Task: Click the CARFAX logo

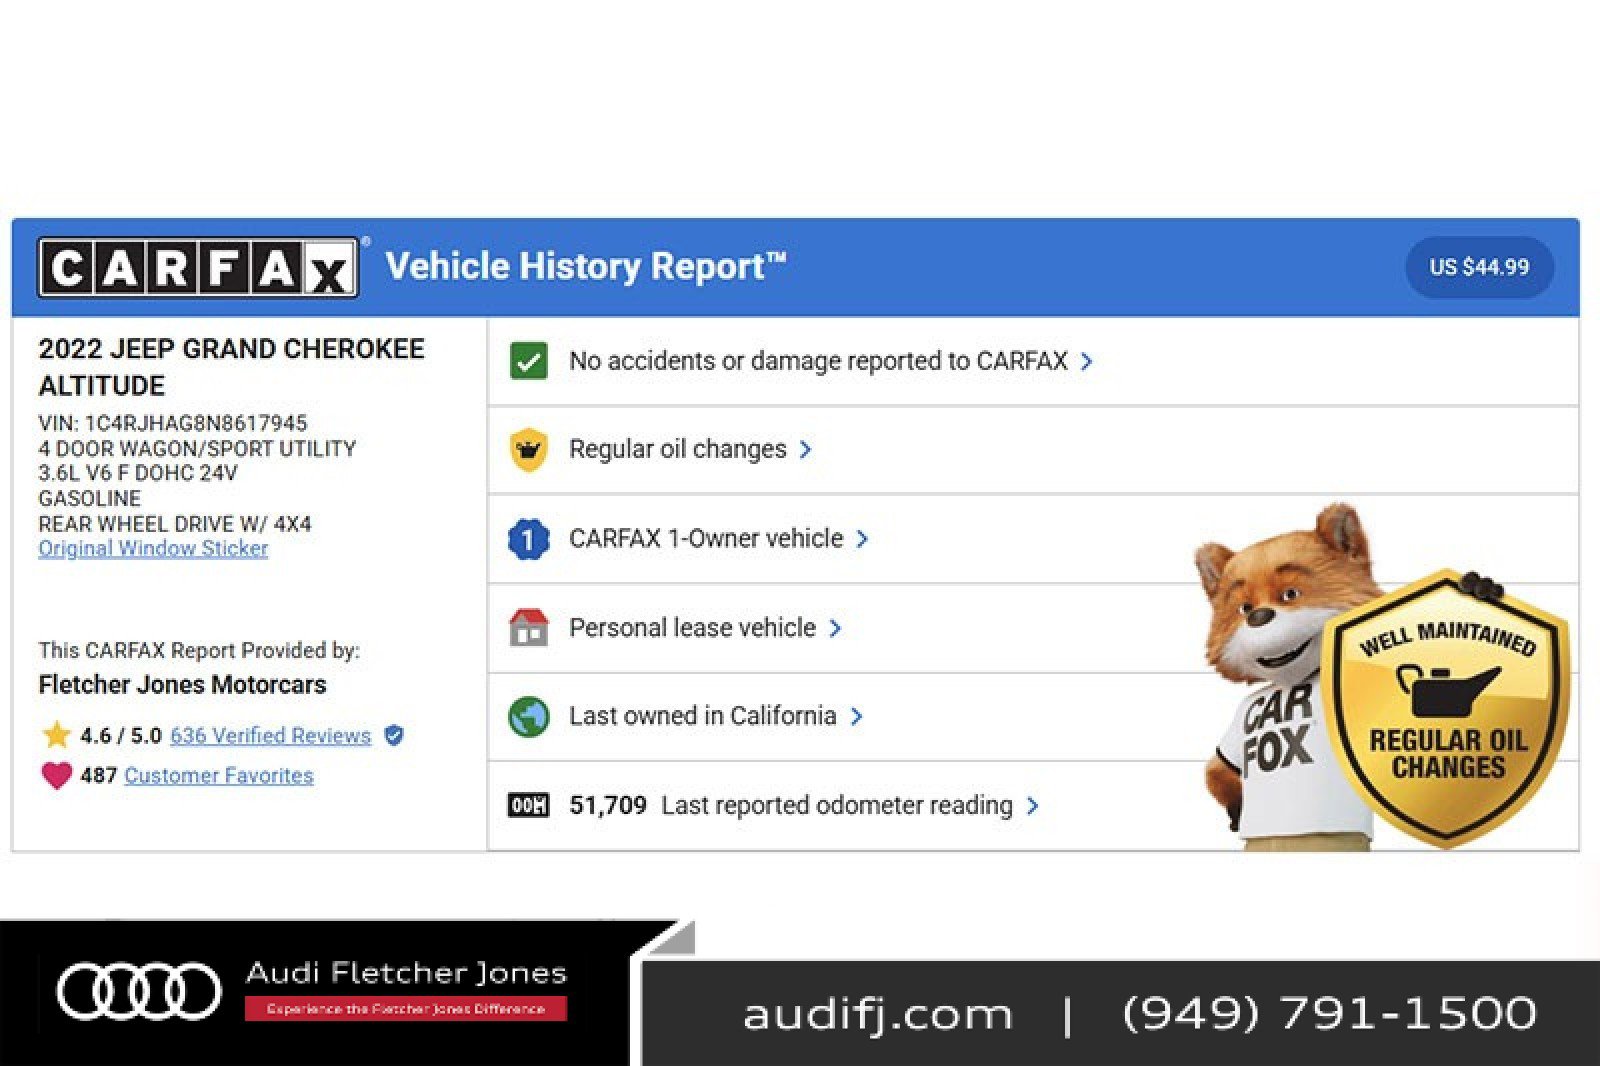Action: click(198, 266)
